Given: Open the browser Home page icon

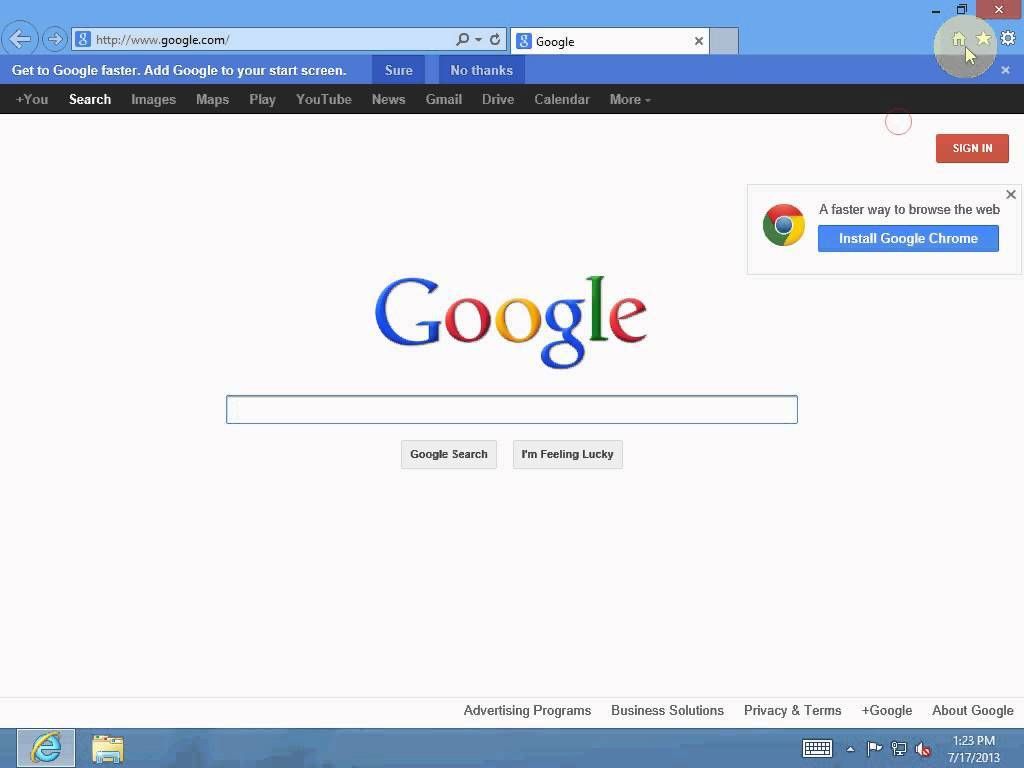Looking at the screenshot, I should tap(958, 39).
